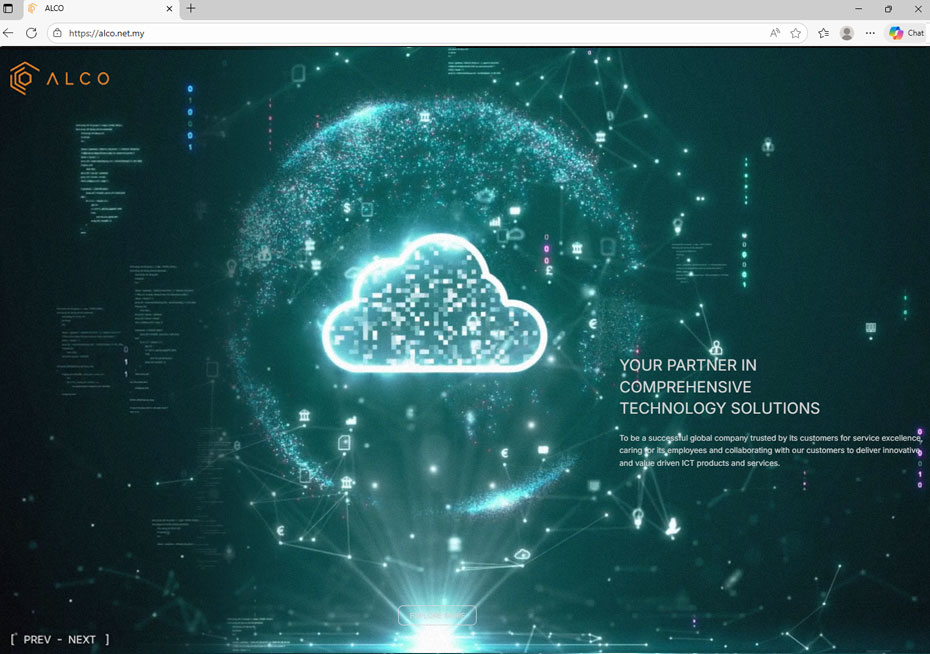Screen dimensions: 930x654
Task: Click the Explore More button
Action: [x=437, y=615]
